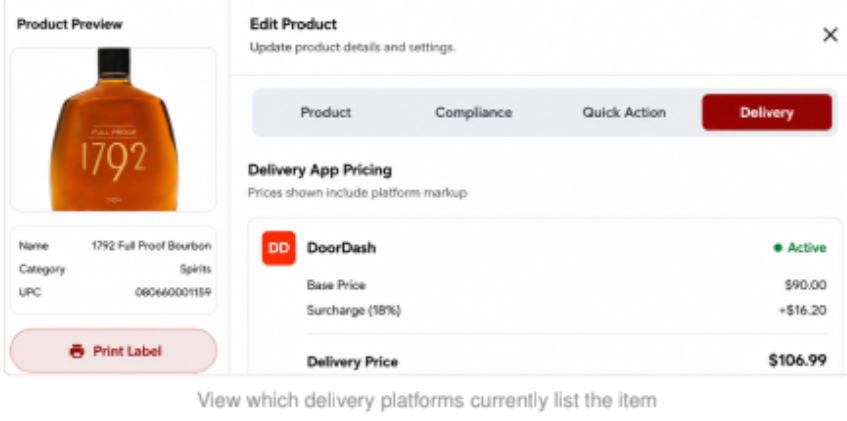The image size is (847, 421).
Task: Select the Quick Action tab
Action: (x=624, y=112)
